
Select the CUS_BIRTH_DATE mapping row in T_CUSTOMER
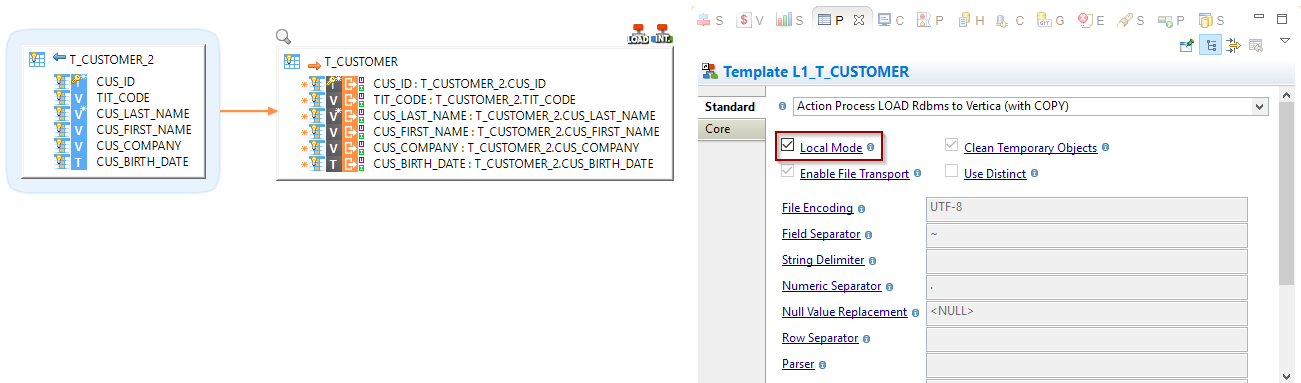pyautogui.click(x=513, y=163)
